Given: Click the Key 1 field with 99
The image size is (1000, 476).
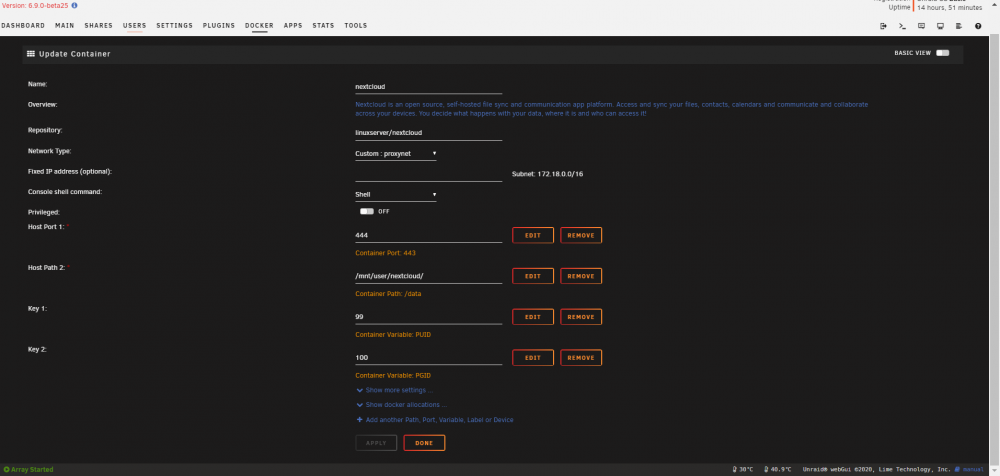Looking at the screenshot, I should 429,317.
